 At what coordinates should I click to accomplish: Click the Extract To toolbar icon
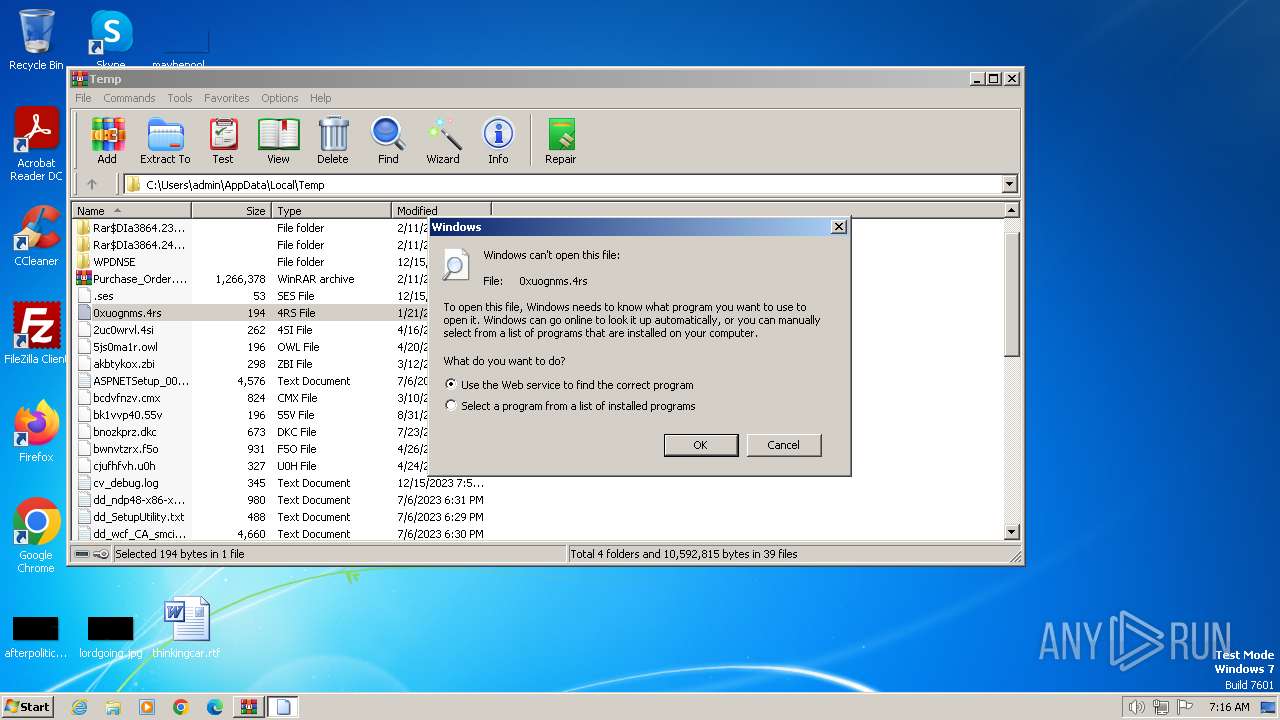click(x=165, y=141)
